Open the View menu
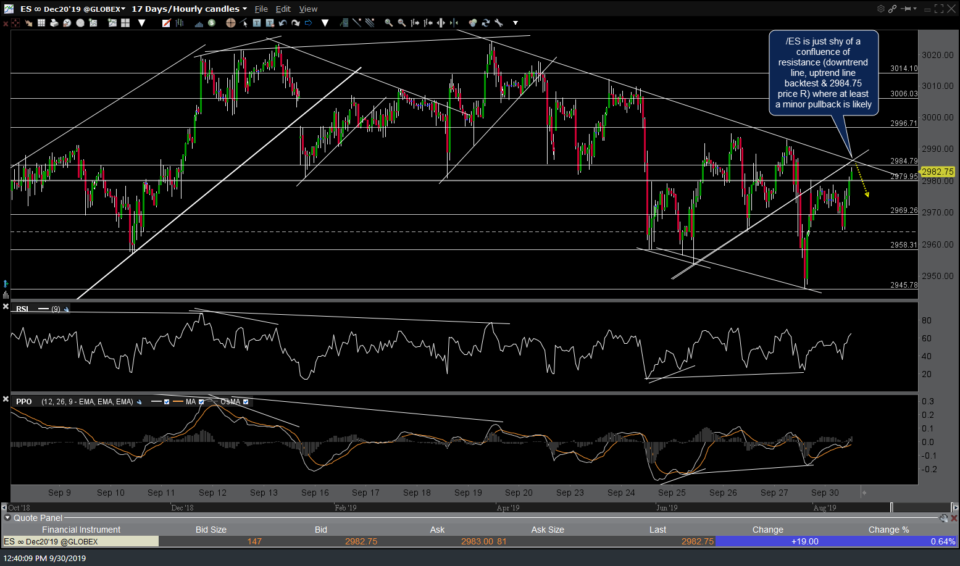Image resolution: width=960 pixels, height=566 pixels. (x=308, y=9)
